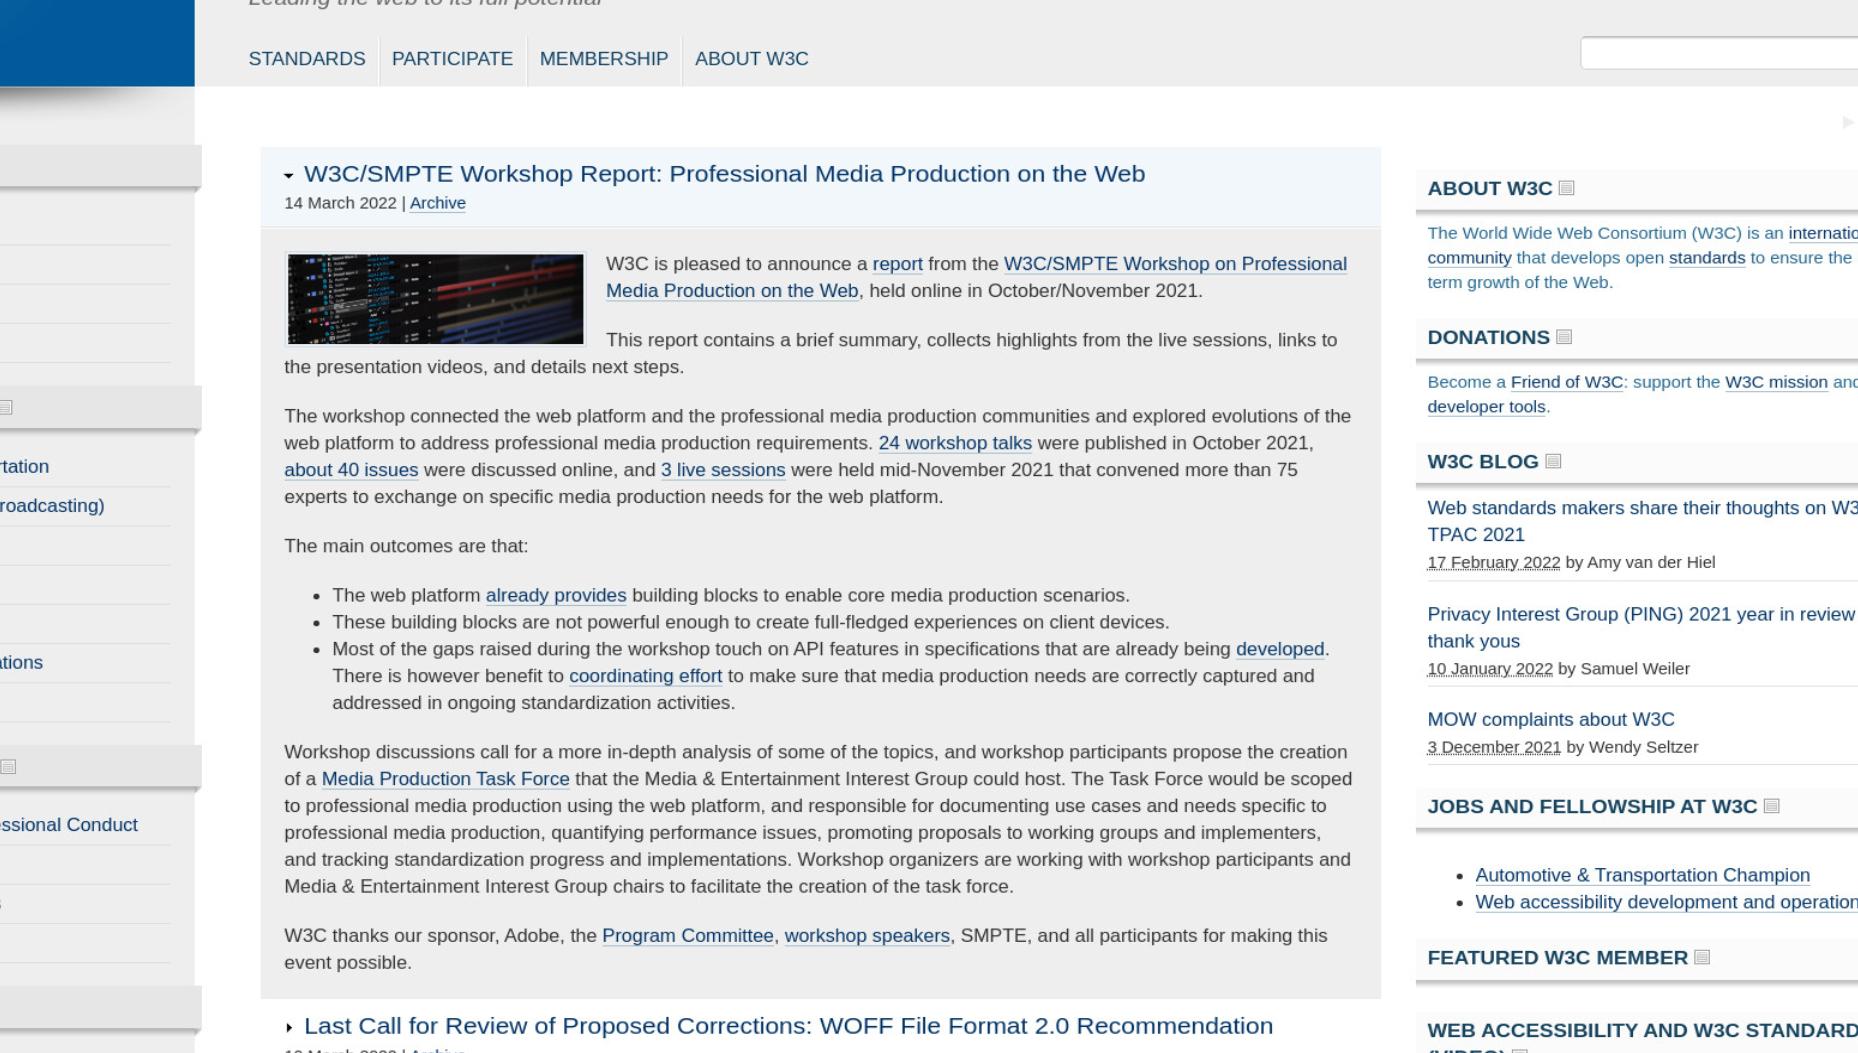
Task: Expand the Last Call for Review WOFF item
Action: click(x=289, y=1027)
